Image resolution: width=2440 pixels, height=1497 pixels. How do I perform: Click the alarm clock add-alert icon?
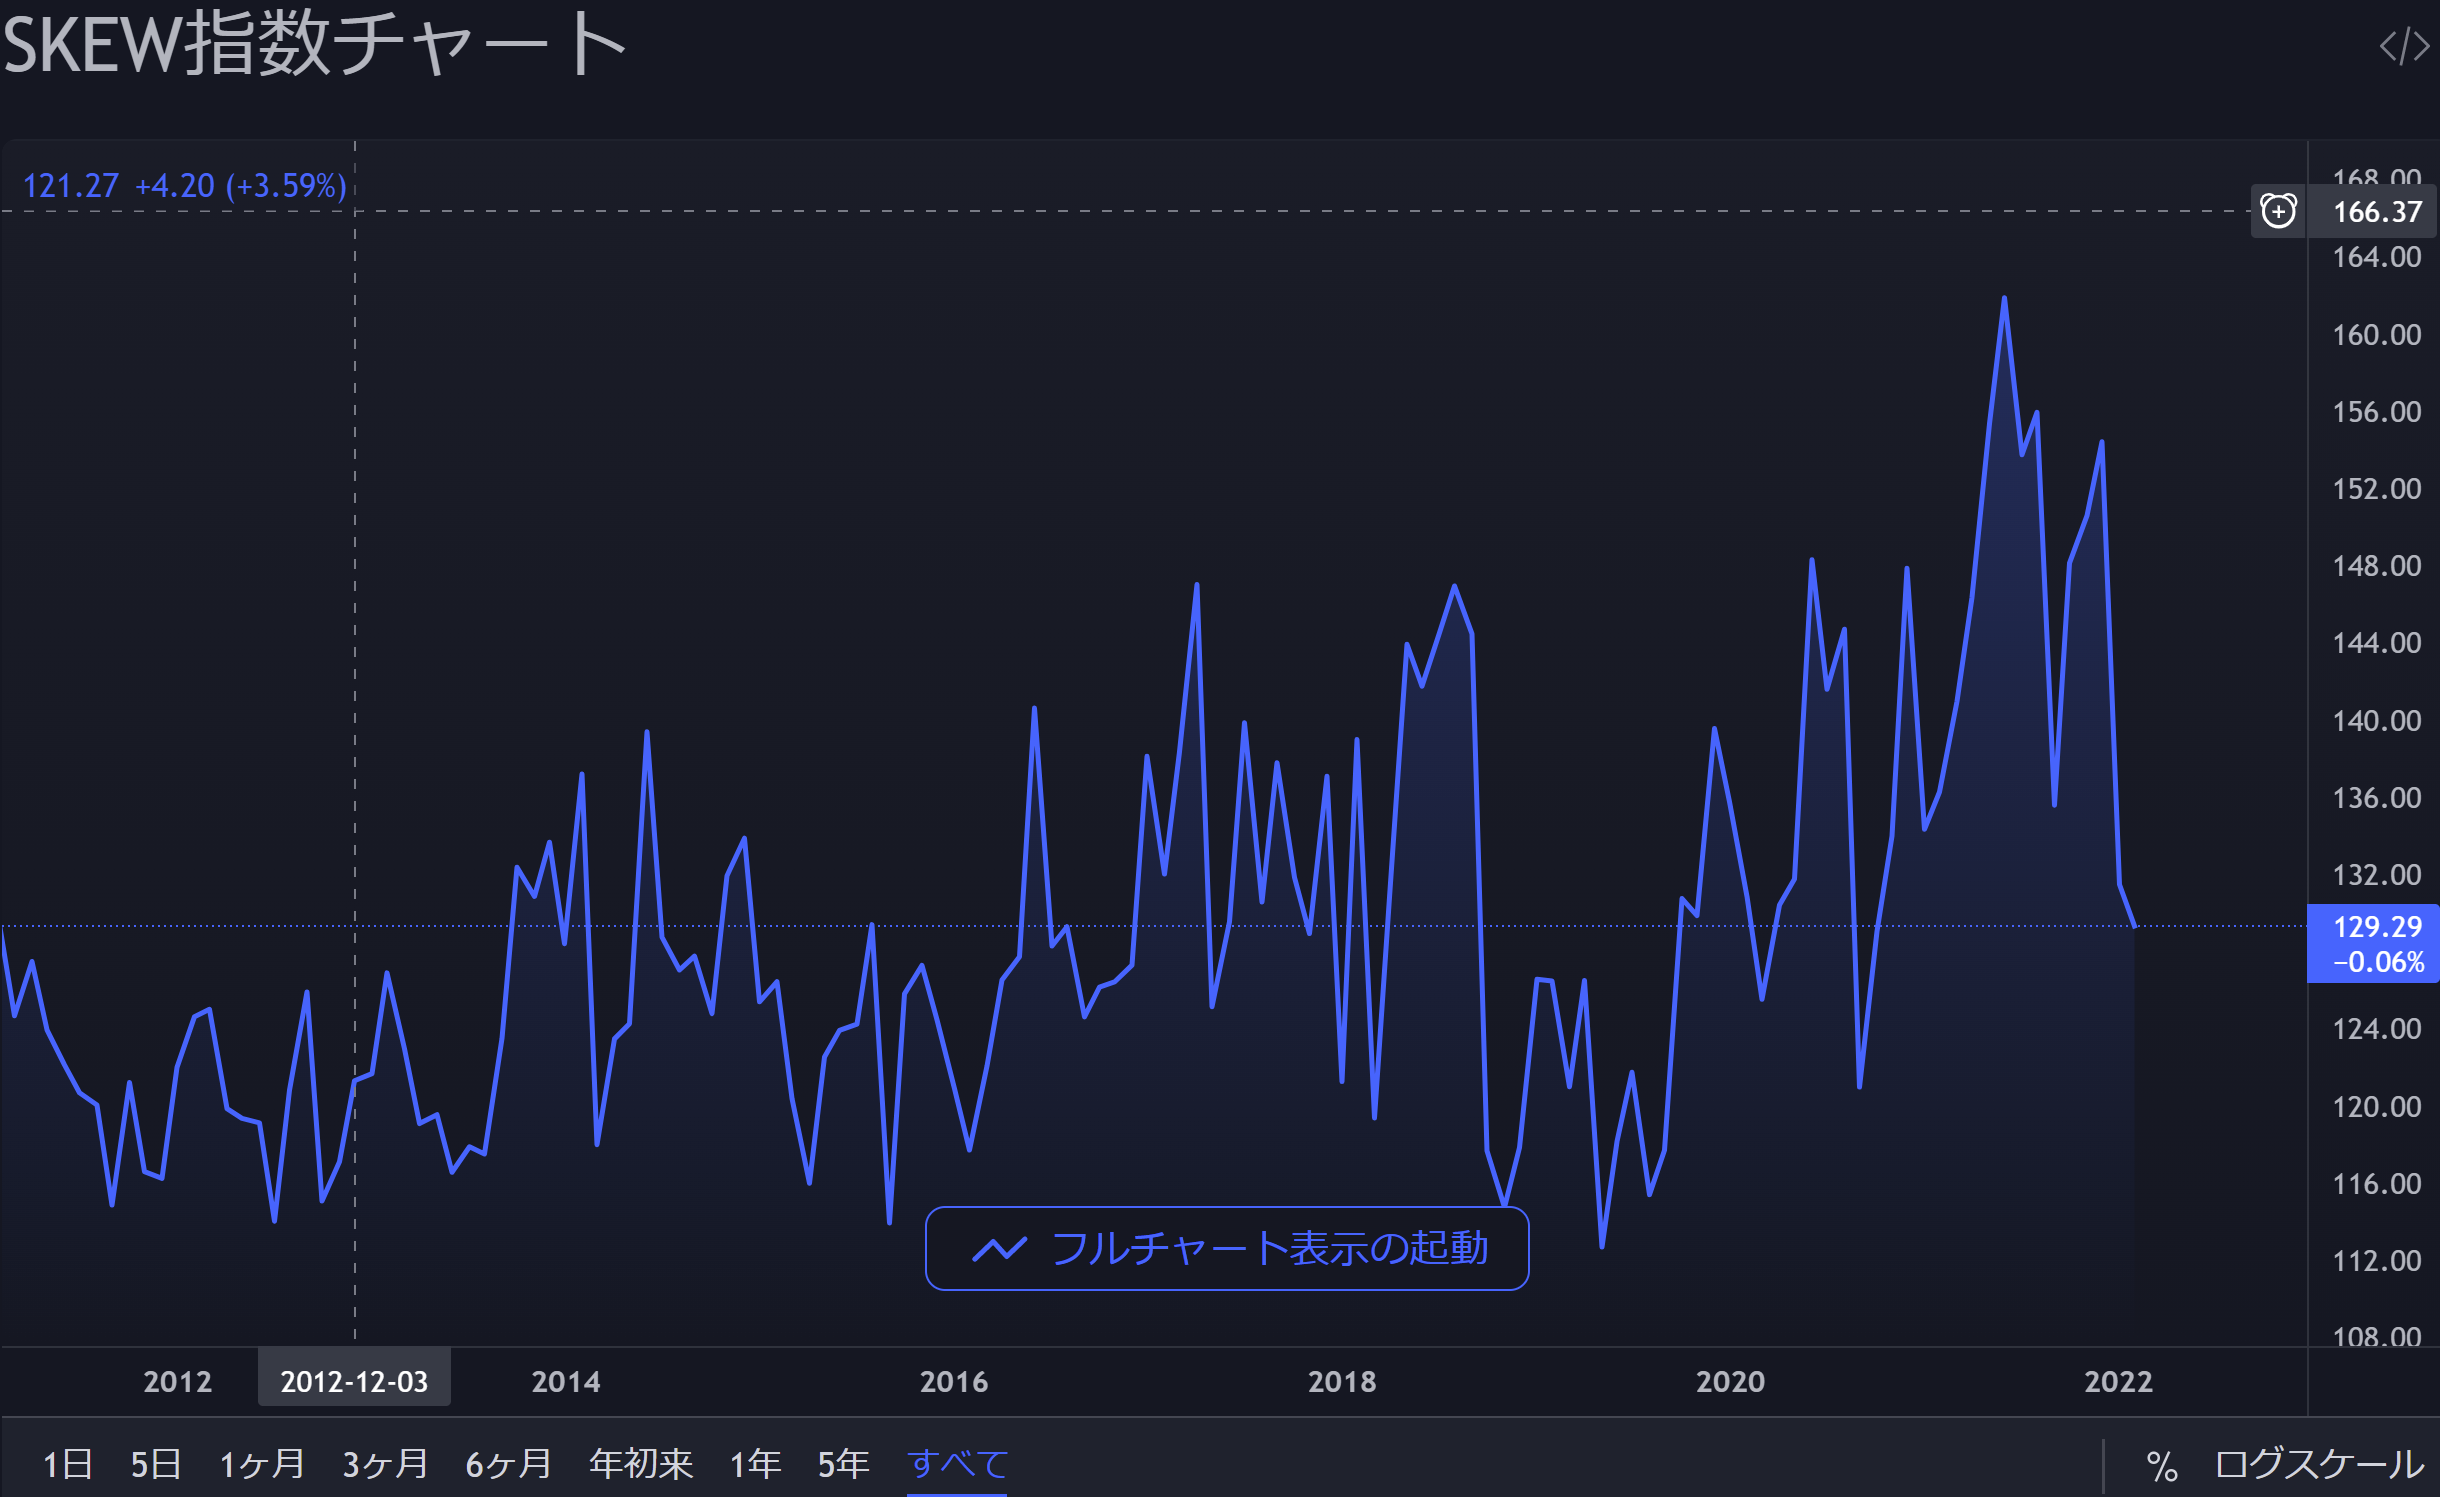(x=2278, y=211)
